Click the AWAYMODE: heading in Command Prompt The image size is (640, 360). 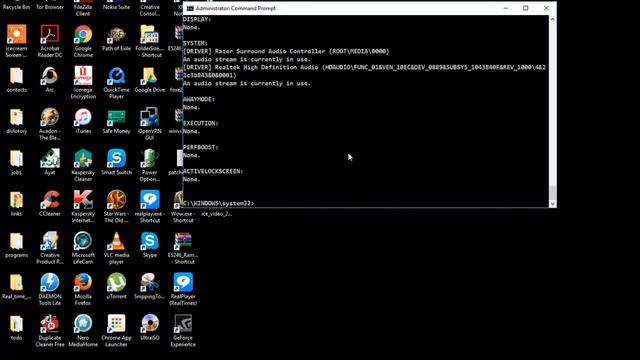(199, 99)
